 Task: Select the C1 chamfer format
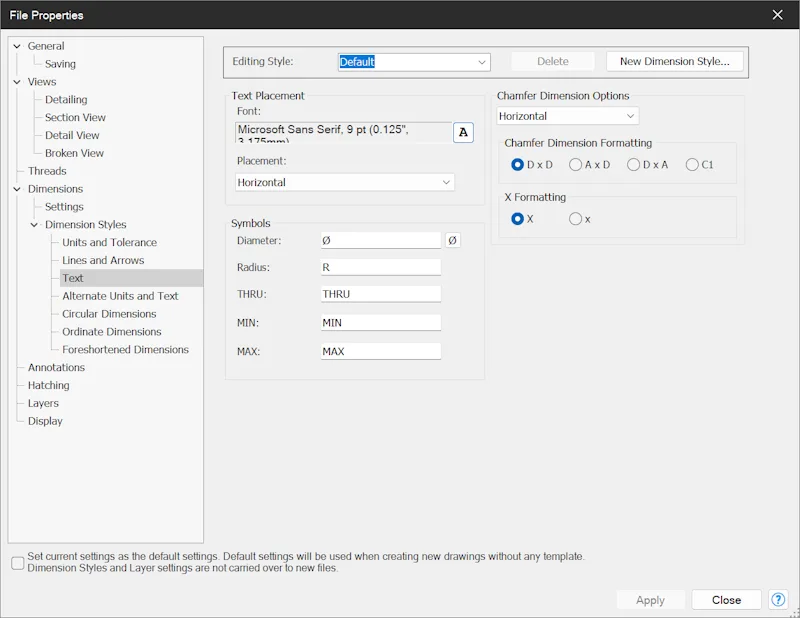tap(692, 165)
